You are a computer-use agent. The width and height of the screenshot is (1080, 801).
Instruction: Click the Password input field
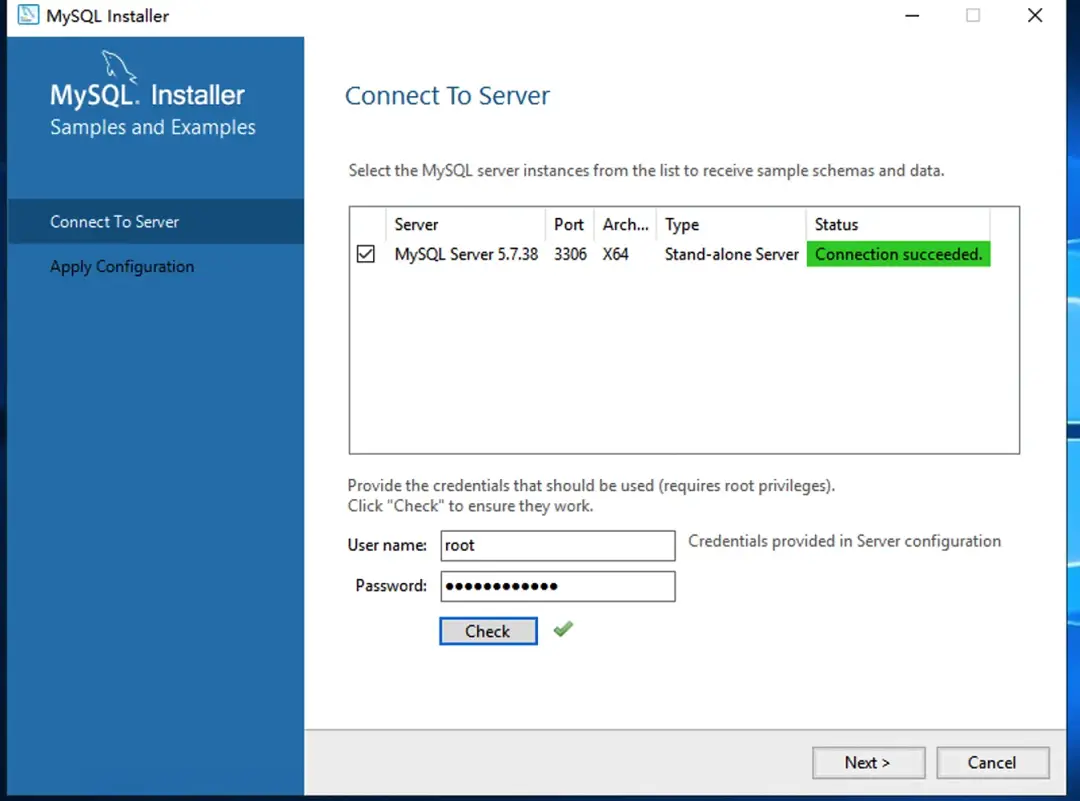[x=557, y=586]
